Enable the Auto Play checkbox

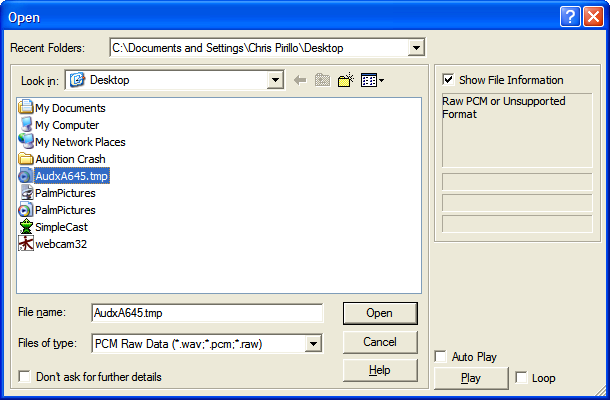click(440, 356)
